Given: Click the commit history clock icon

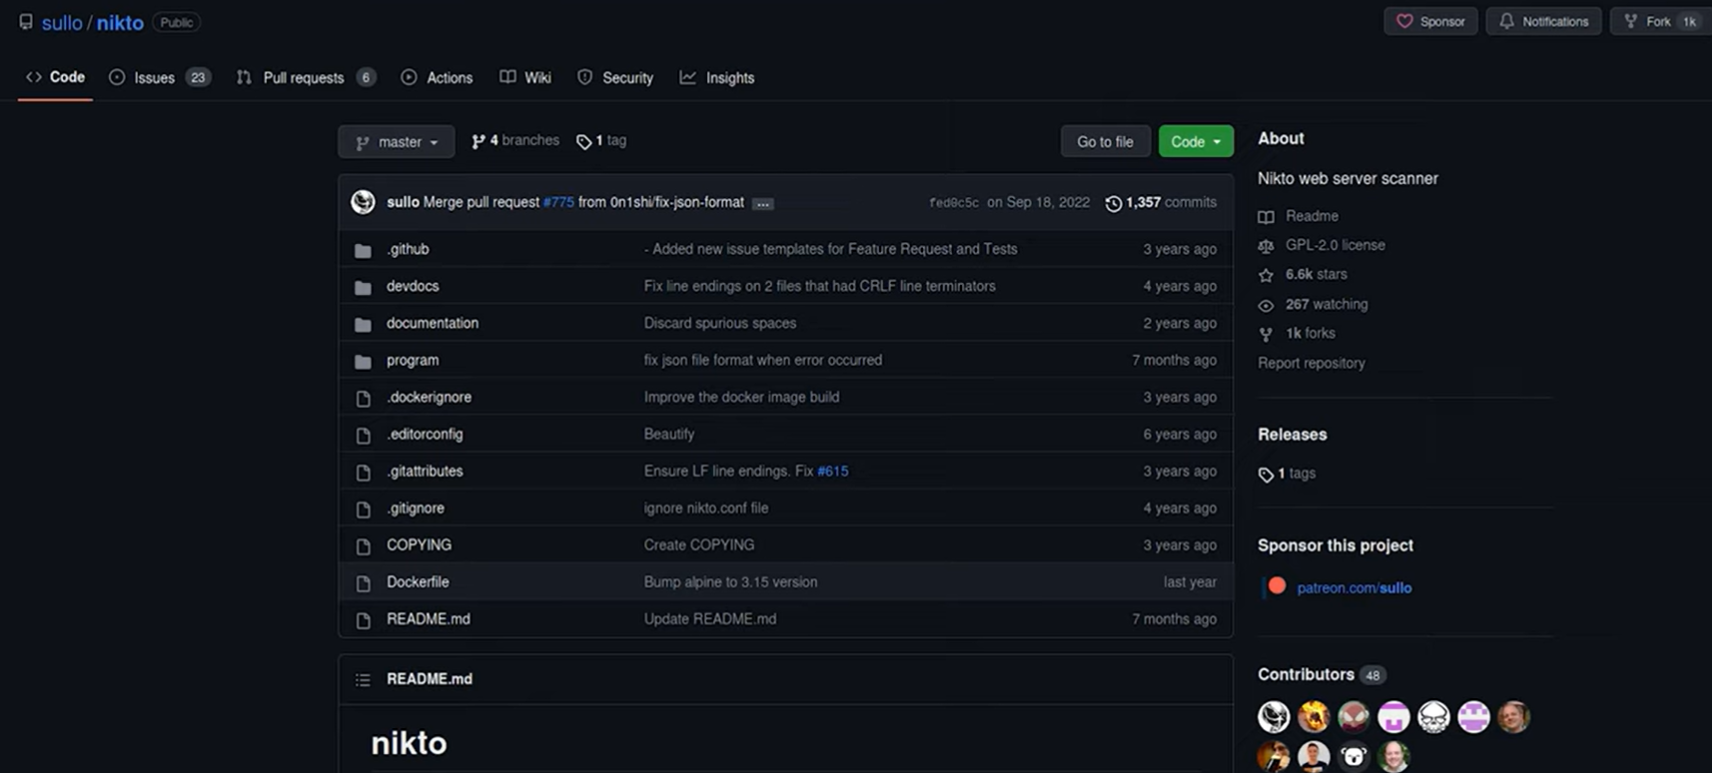Looking at the screenshot, I should (x=1113, y=203).
